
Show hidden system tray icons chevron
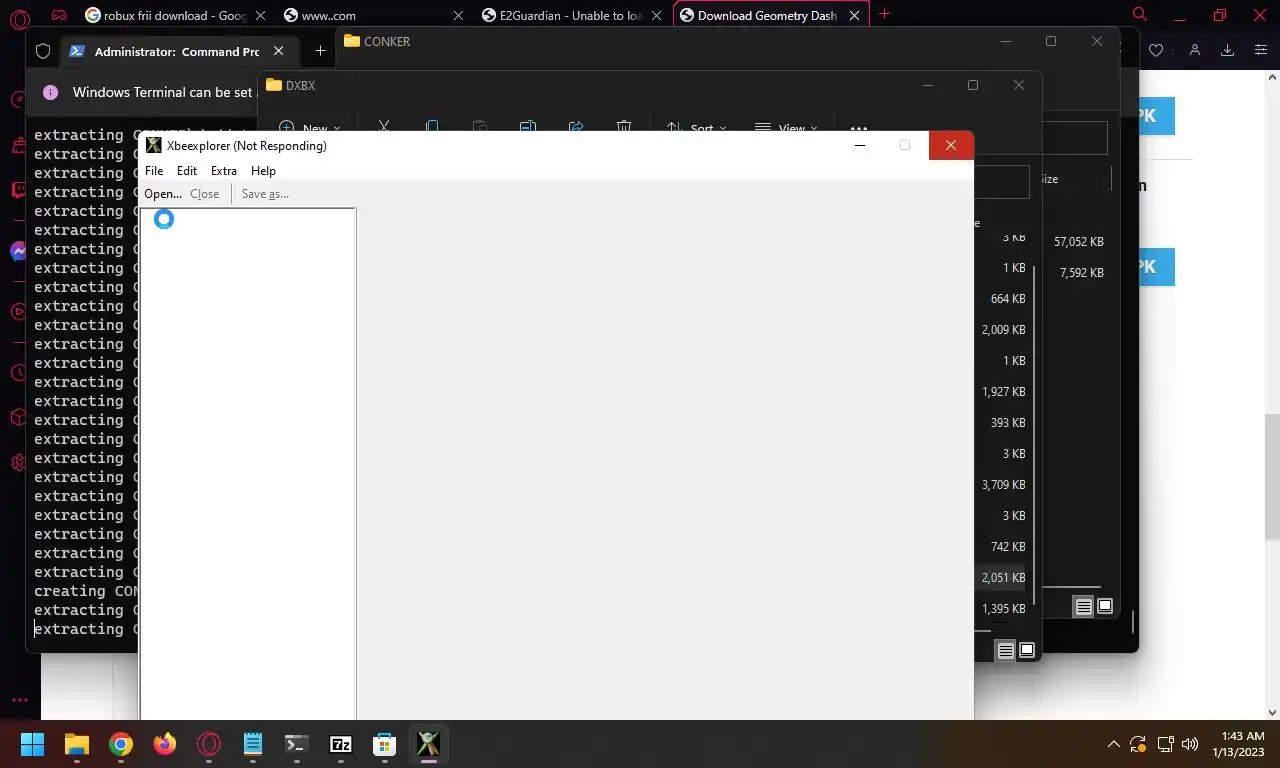pyautogui.click(x=1113, y=744)
